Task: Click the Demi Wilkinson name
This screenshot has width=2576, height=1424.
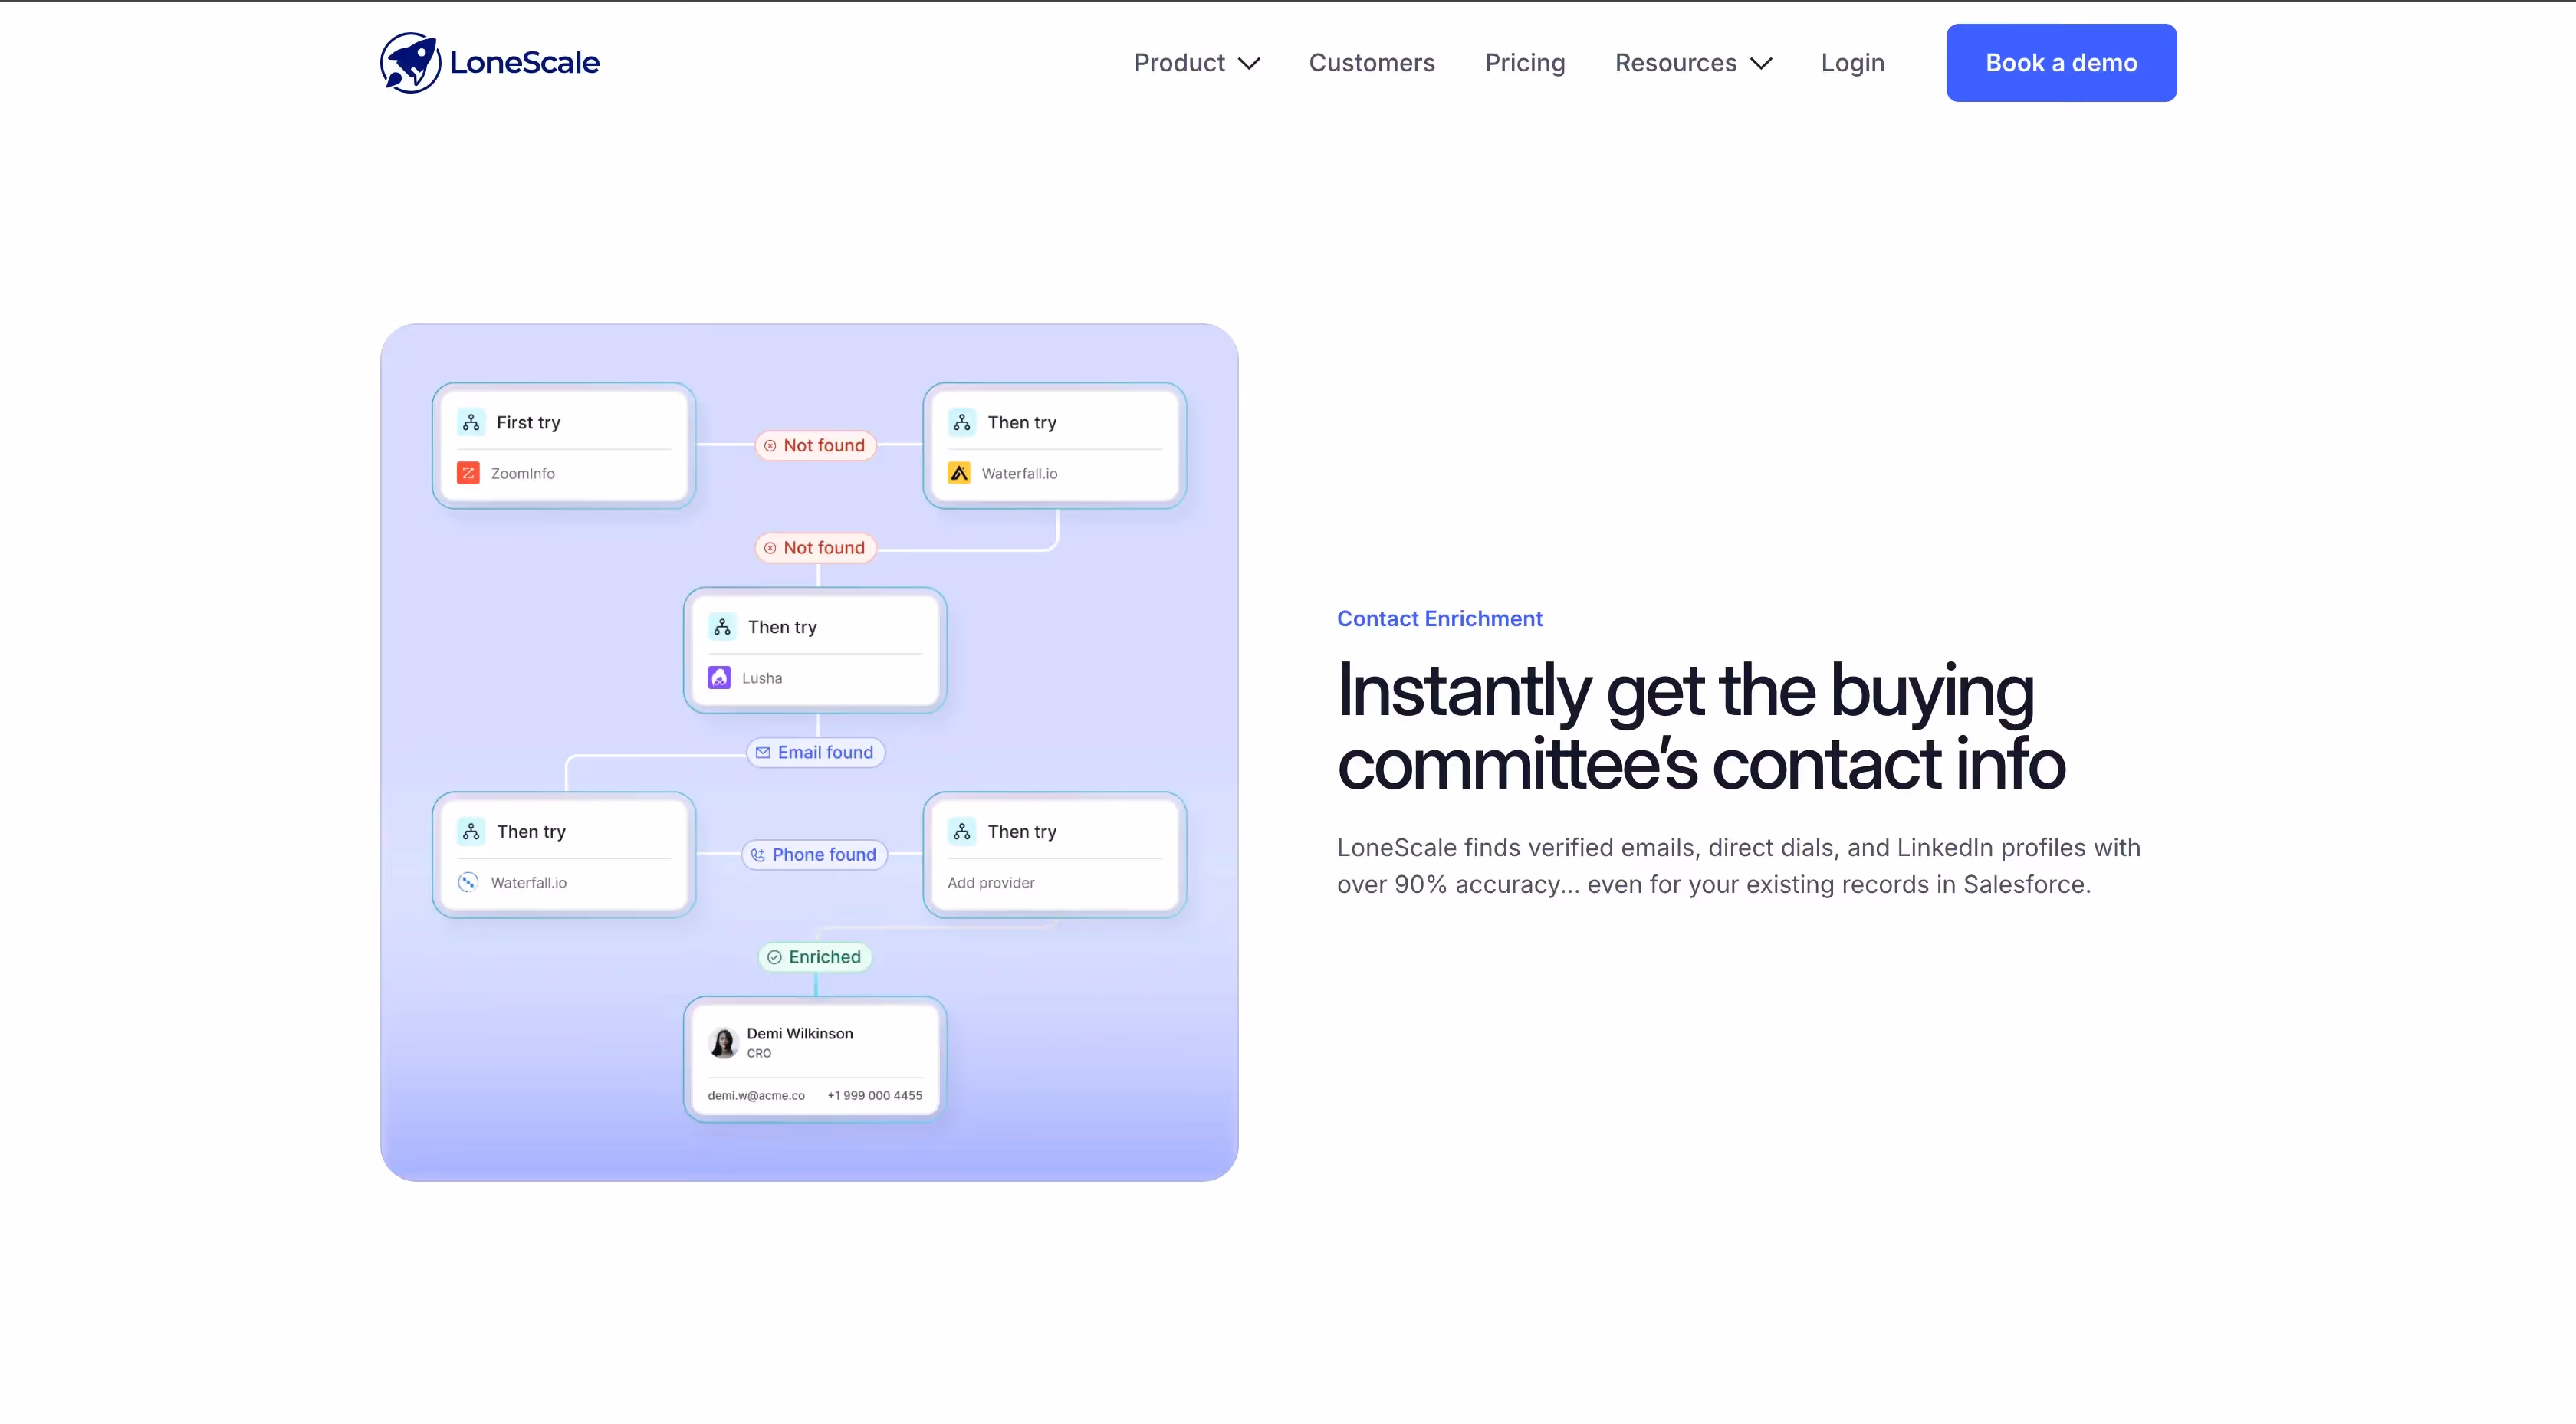Action: click(800, 1034)
